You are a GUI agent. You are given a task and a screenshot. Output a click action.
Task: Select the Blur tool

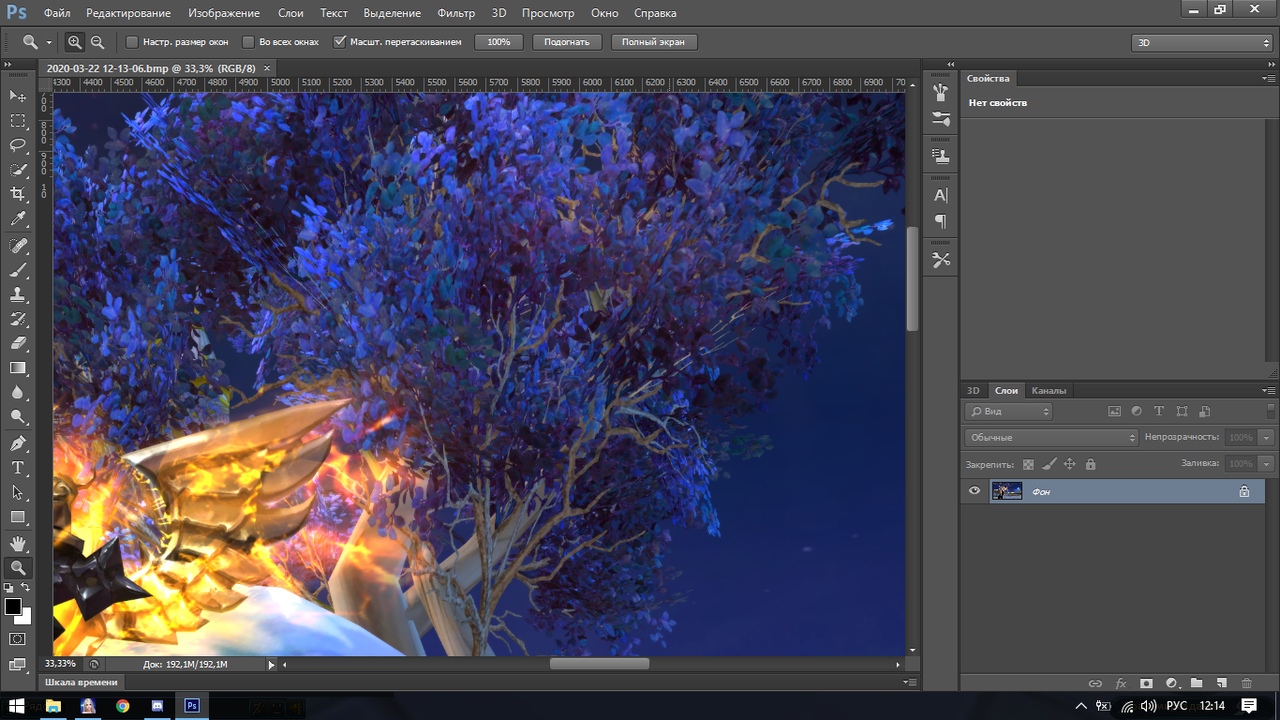pos(18,393)
